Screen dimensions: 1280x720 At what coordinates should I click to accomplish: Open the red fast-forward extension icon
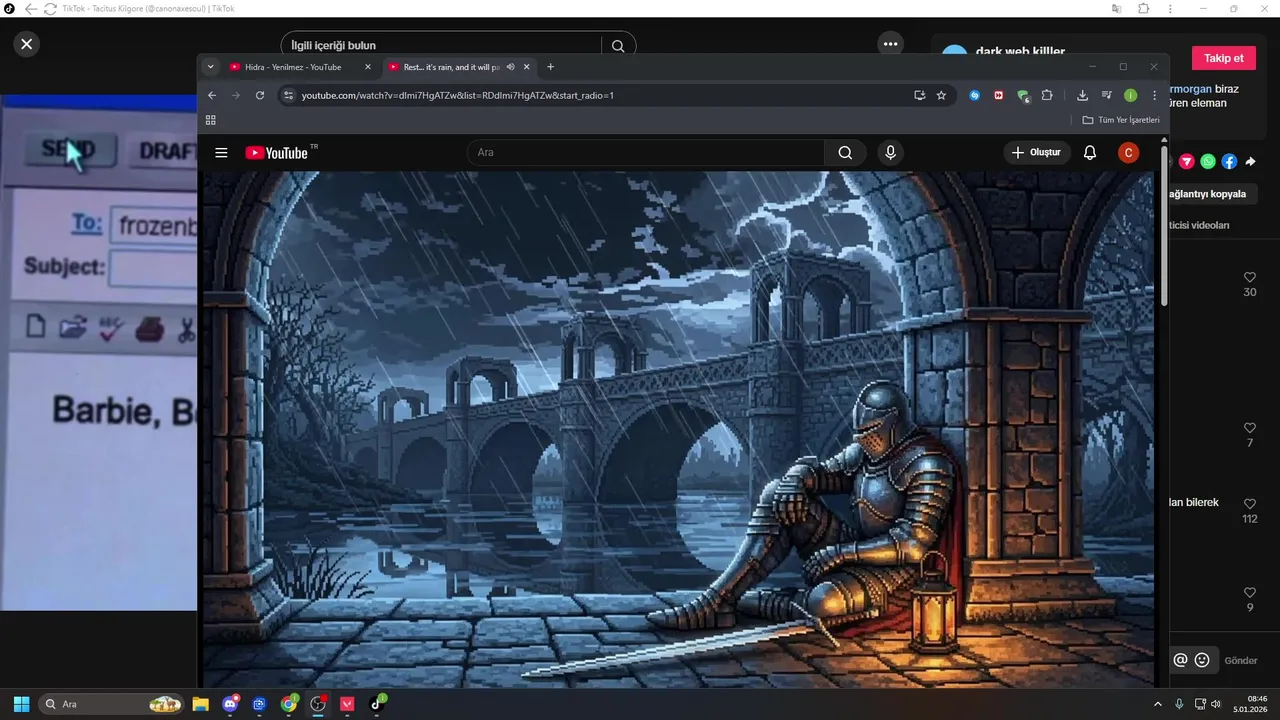click(999, 95)
